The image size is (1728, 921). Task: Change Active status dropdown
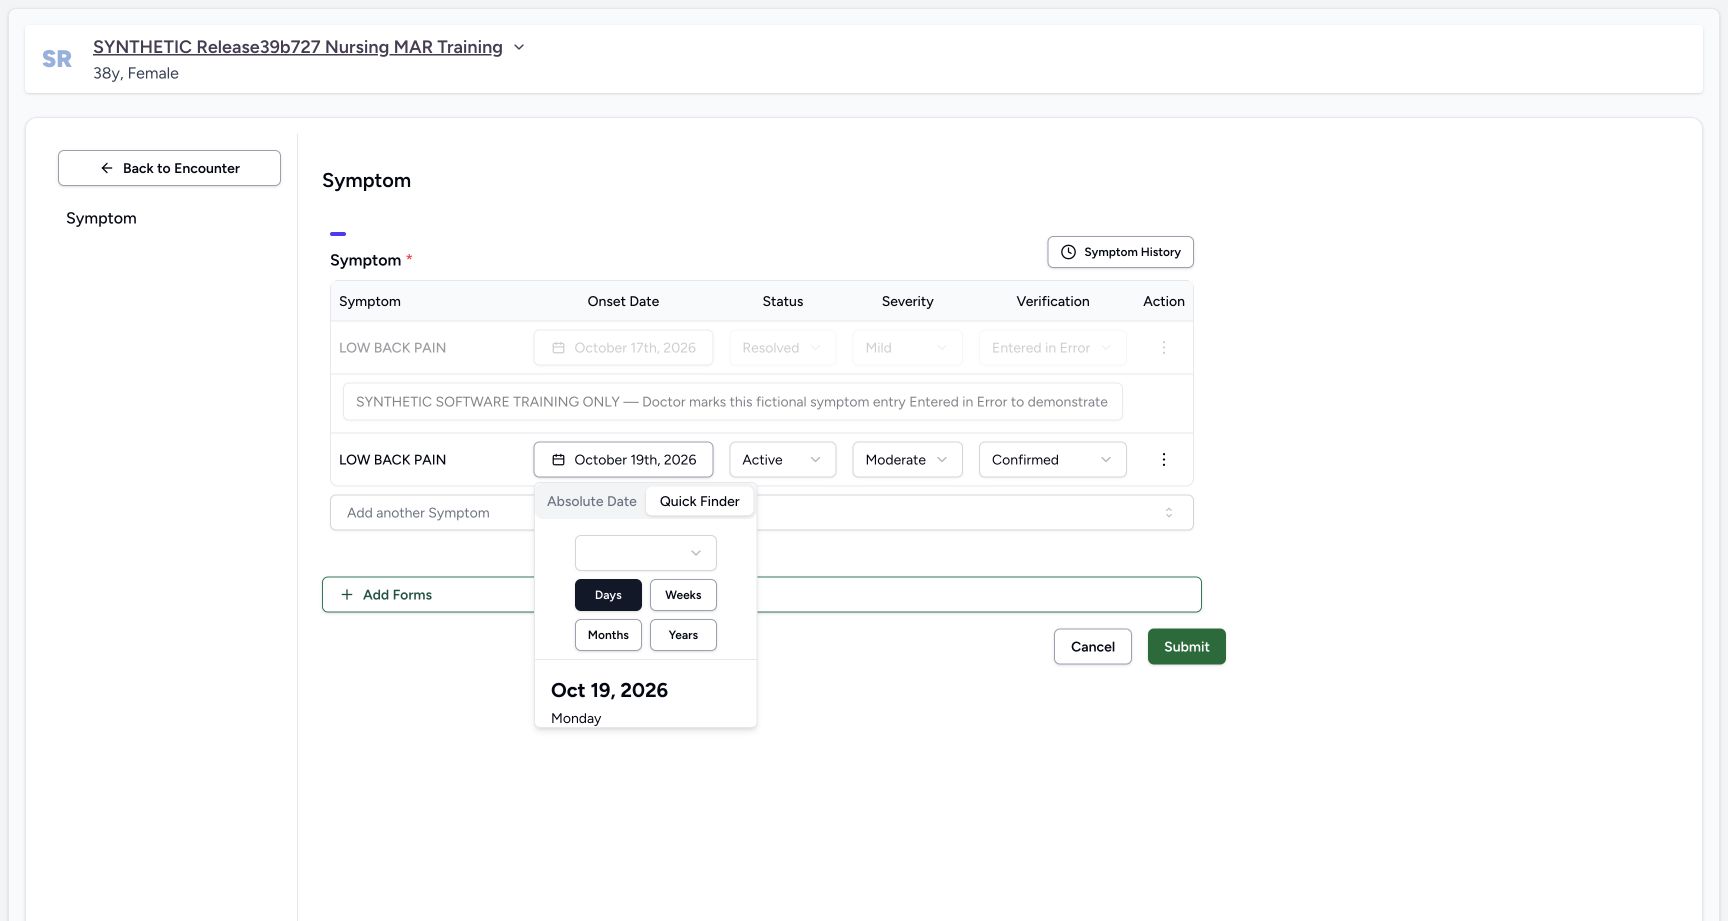[782, 460]
